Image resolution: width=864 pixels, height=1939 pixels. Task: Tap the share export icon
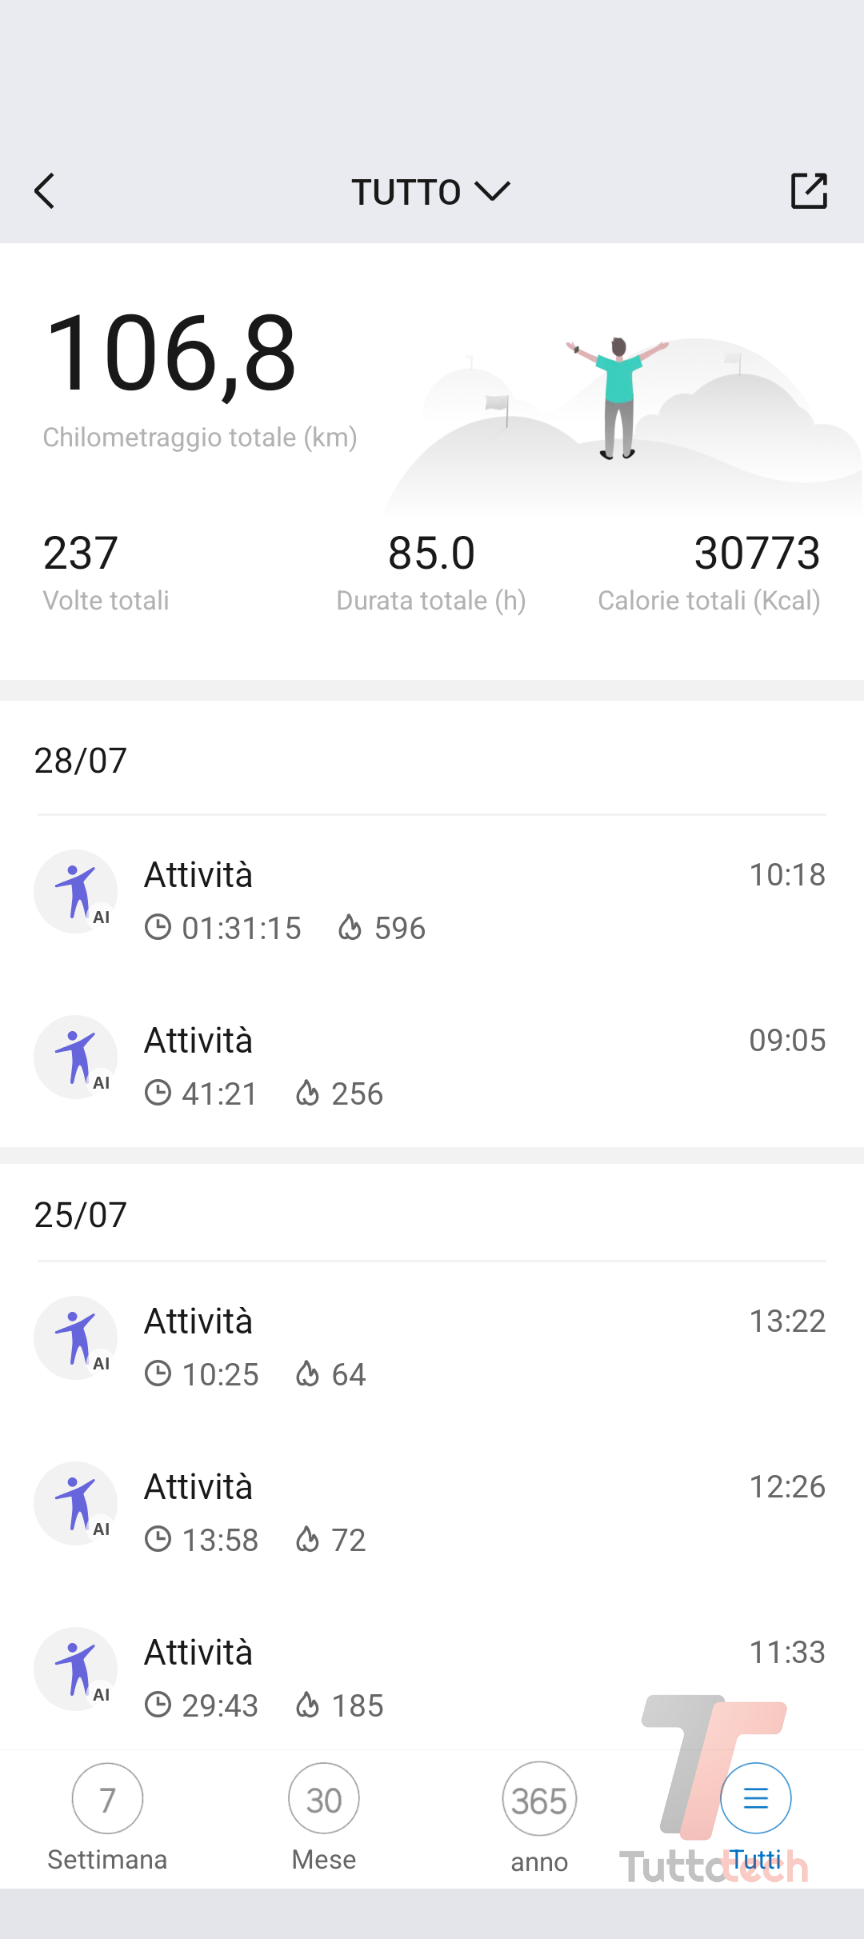(x=808, y=191)
